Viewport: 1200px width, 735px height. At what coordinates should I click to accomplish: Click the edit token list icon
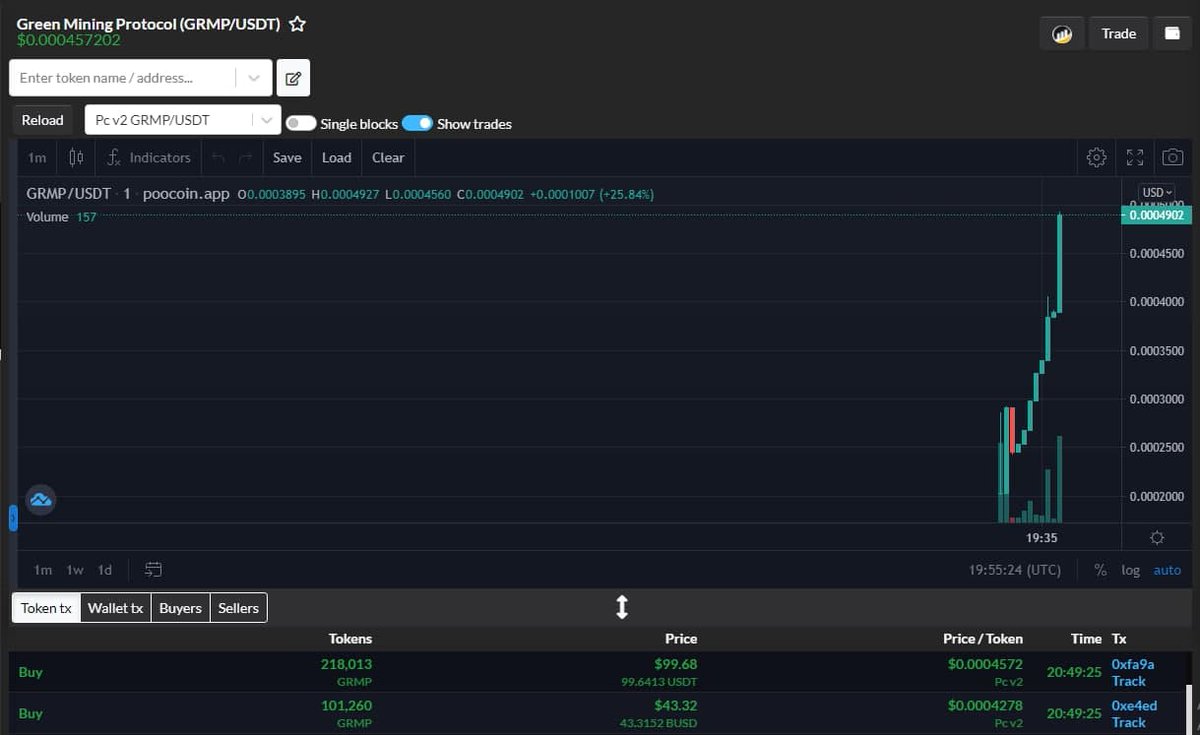tap(293, 78)
